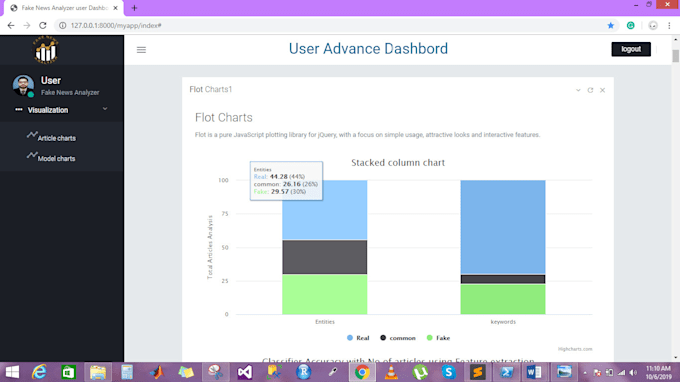Screen dimensions: 680x382
Task: Open Skype from the taskbar
Action: [x=448, y=372]
